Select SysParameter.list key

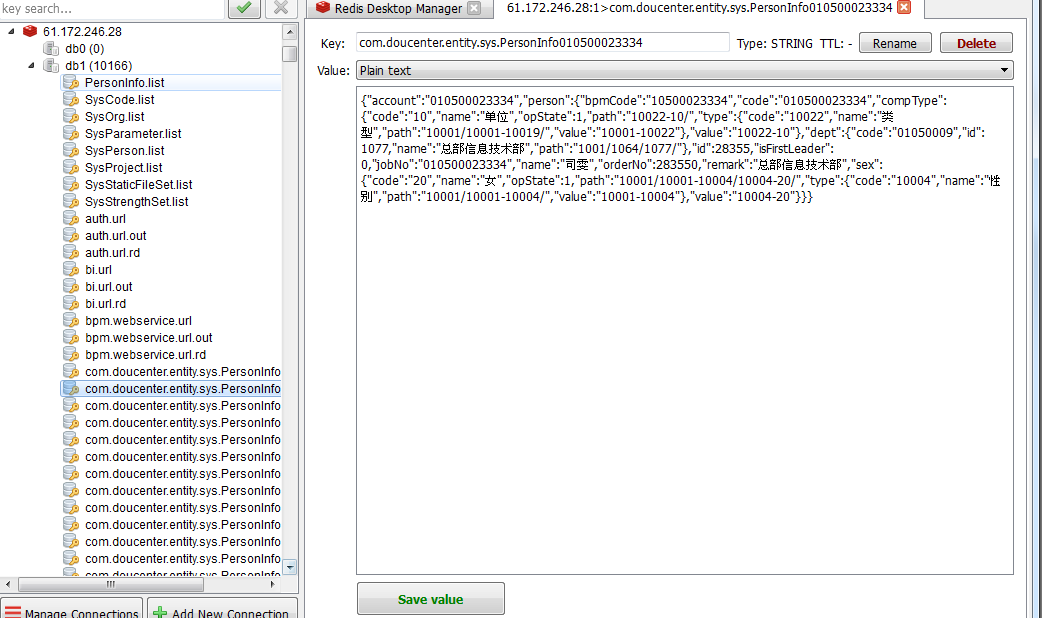tap(133, 134)
